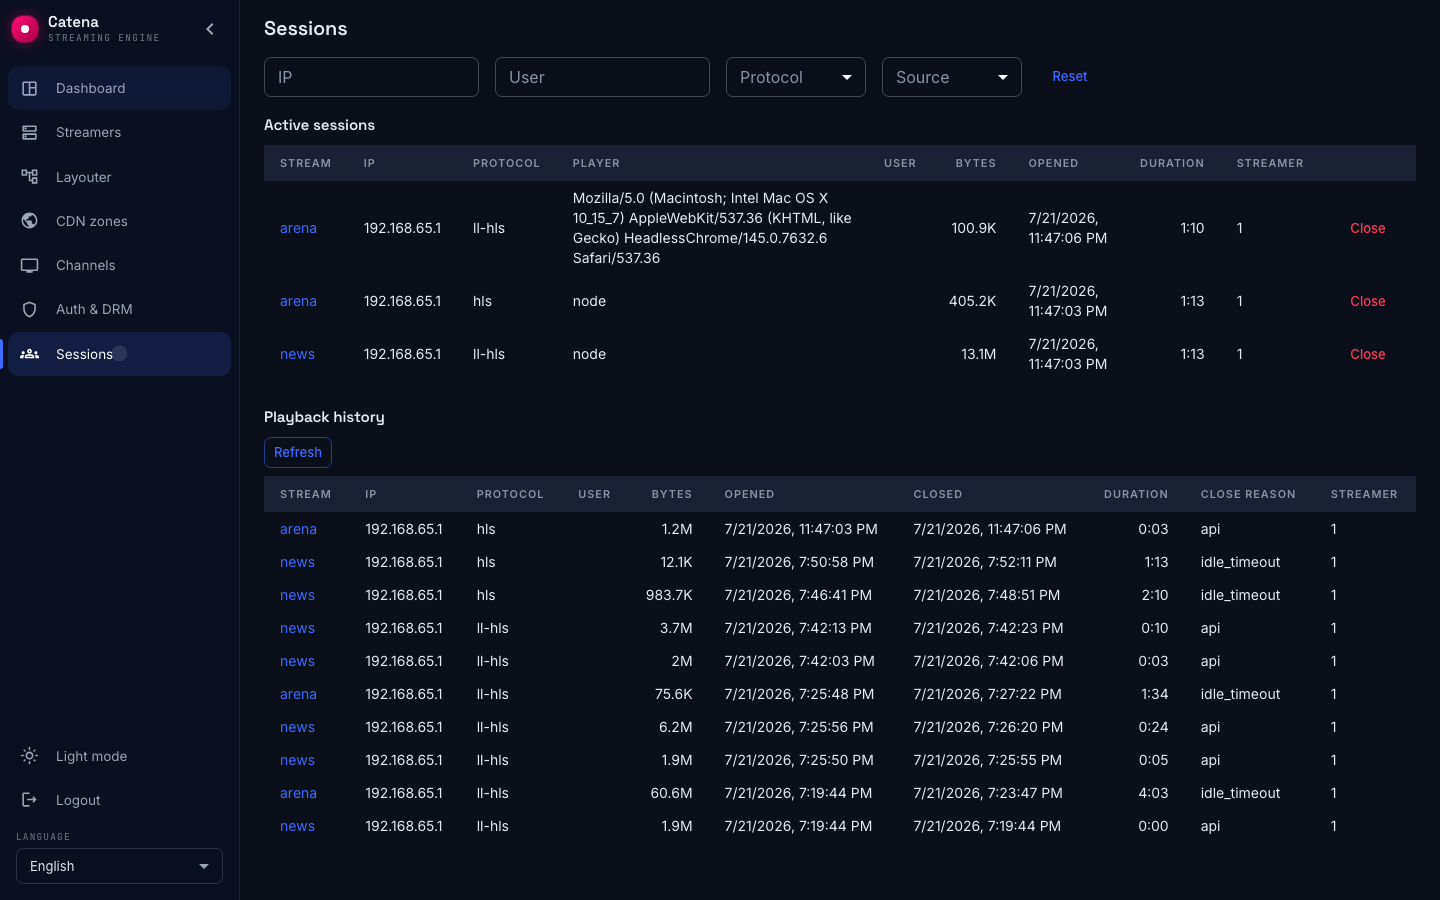
Task: Click the Logout exit icon
Action: 30,800
